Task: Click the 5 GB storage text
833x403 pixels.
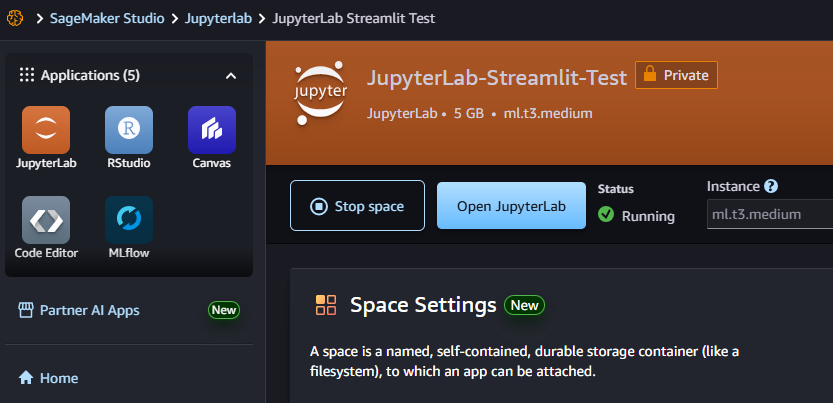Action: pos(469,114)
